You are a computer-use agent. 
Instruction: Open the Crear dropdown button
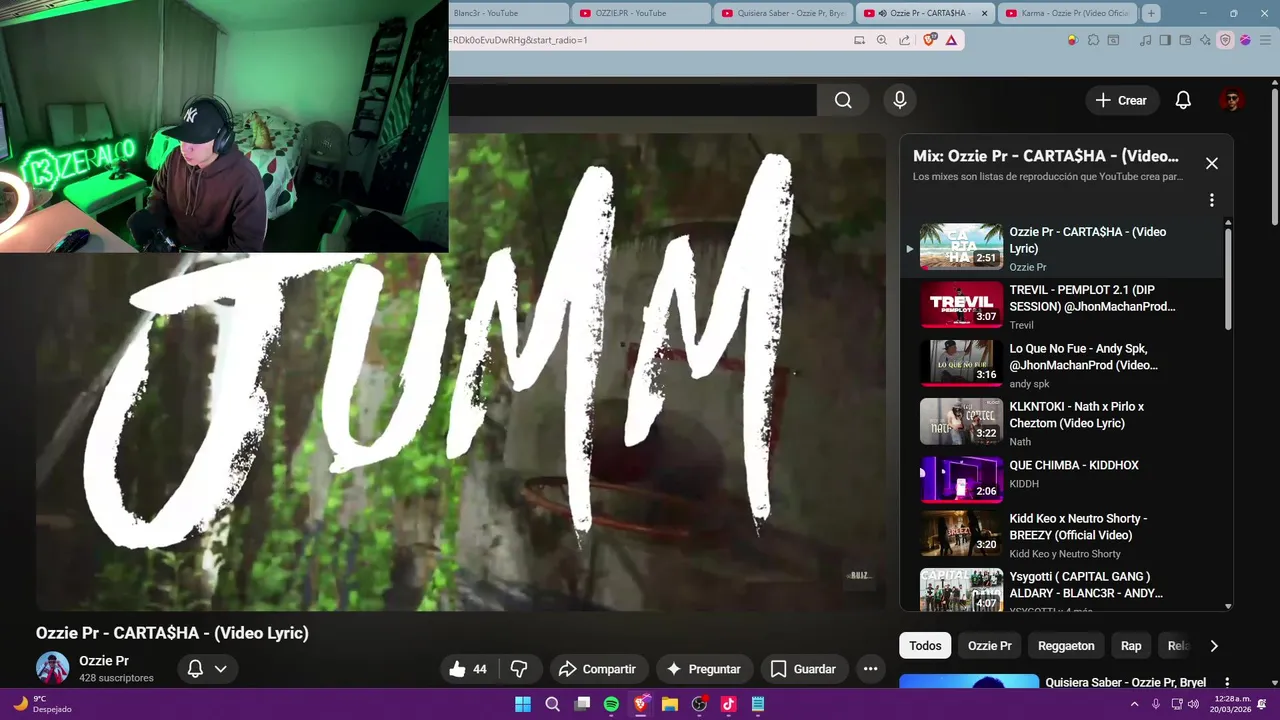point(1121,100)
